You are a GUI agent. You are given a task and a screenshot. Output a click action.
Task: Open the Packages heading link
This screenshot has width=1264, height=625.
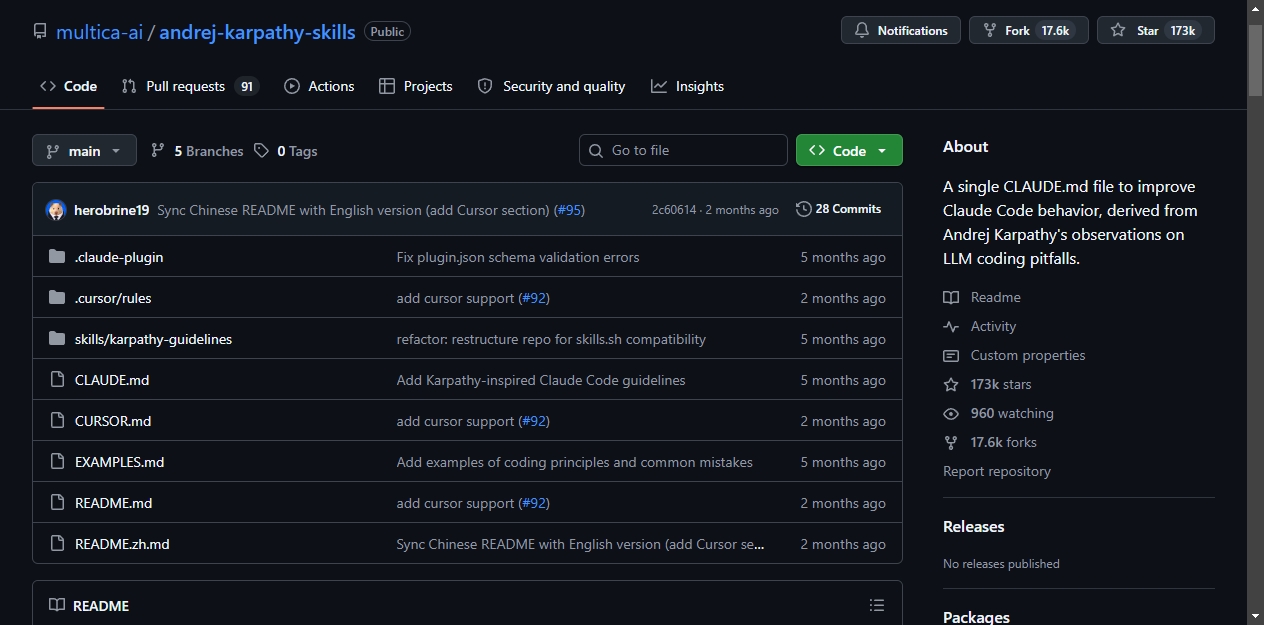976,617
